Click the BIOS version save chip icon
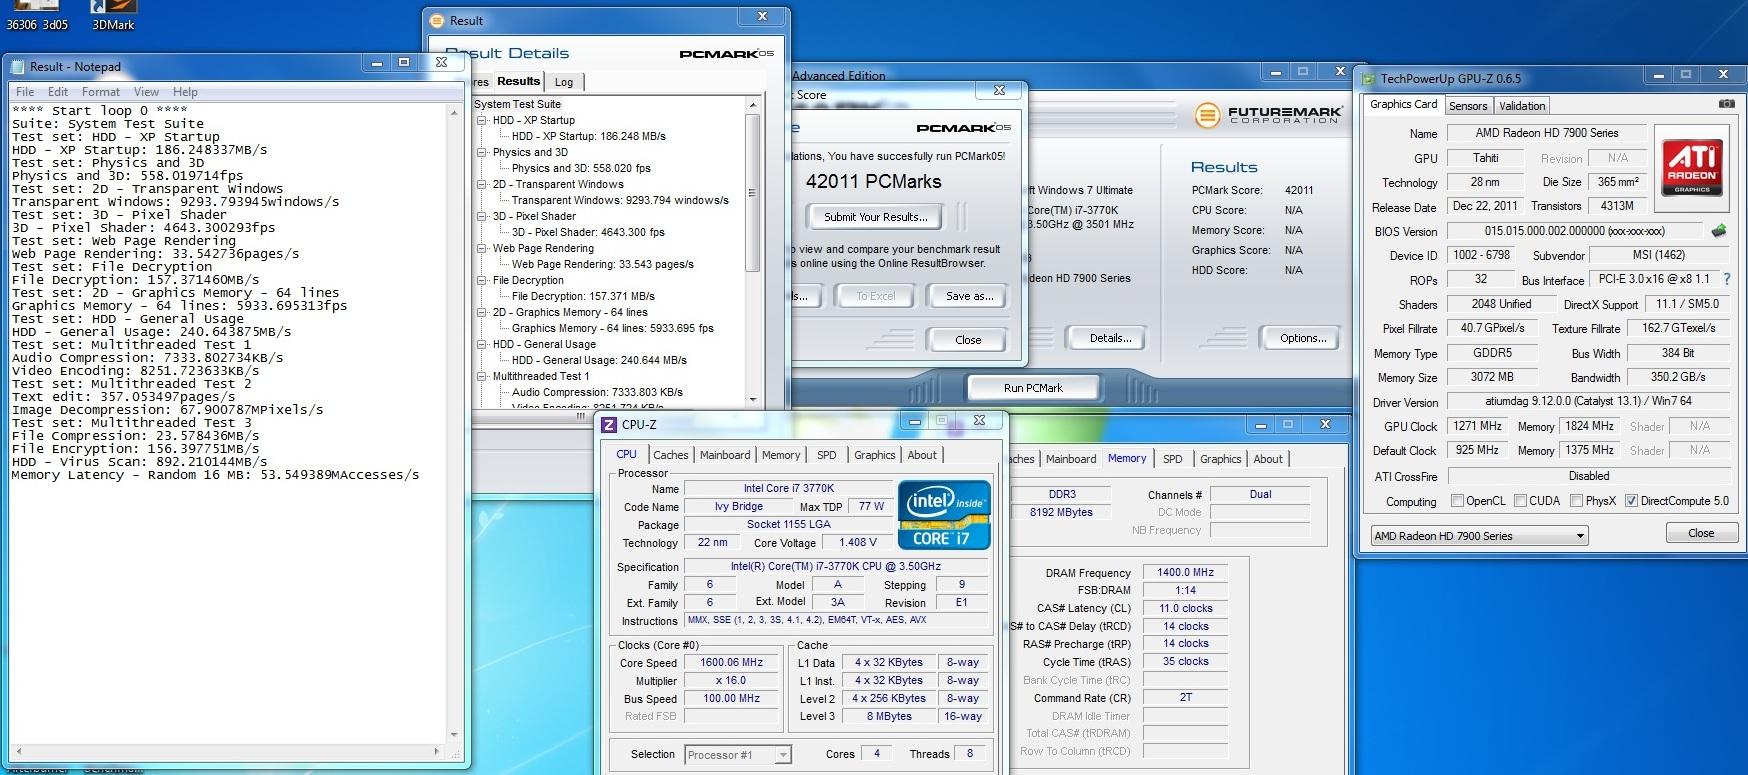Viewport: 1748px width, 775px height. 1718,231
